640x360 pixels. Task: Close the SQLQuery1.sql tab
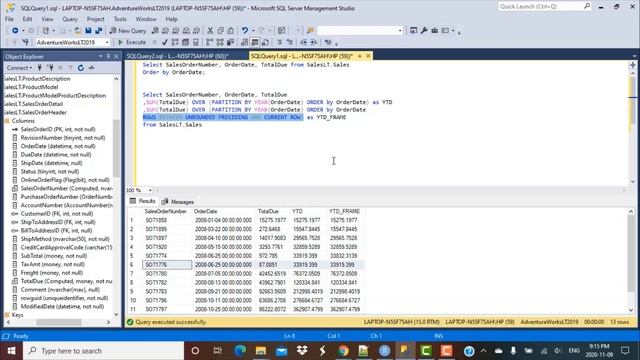pos(368,56)
